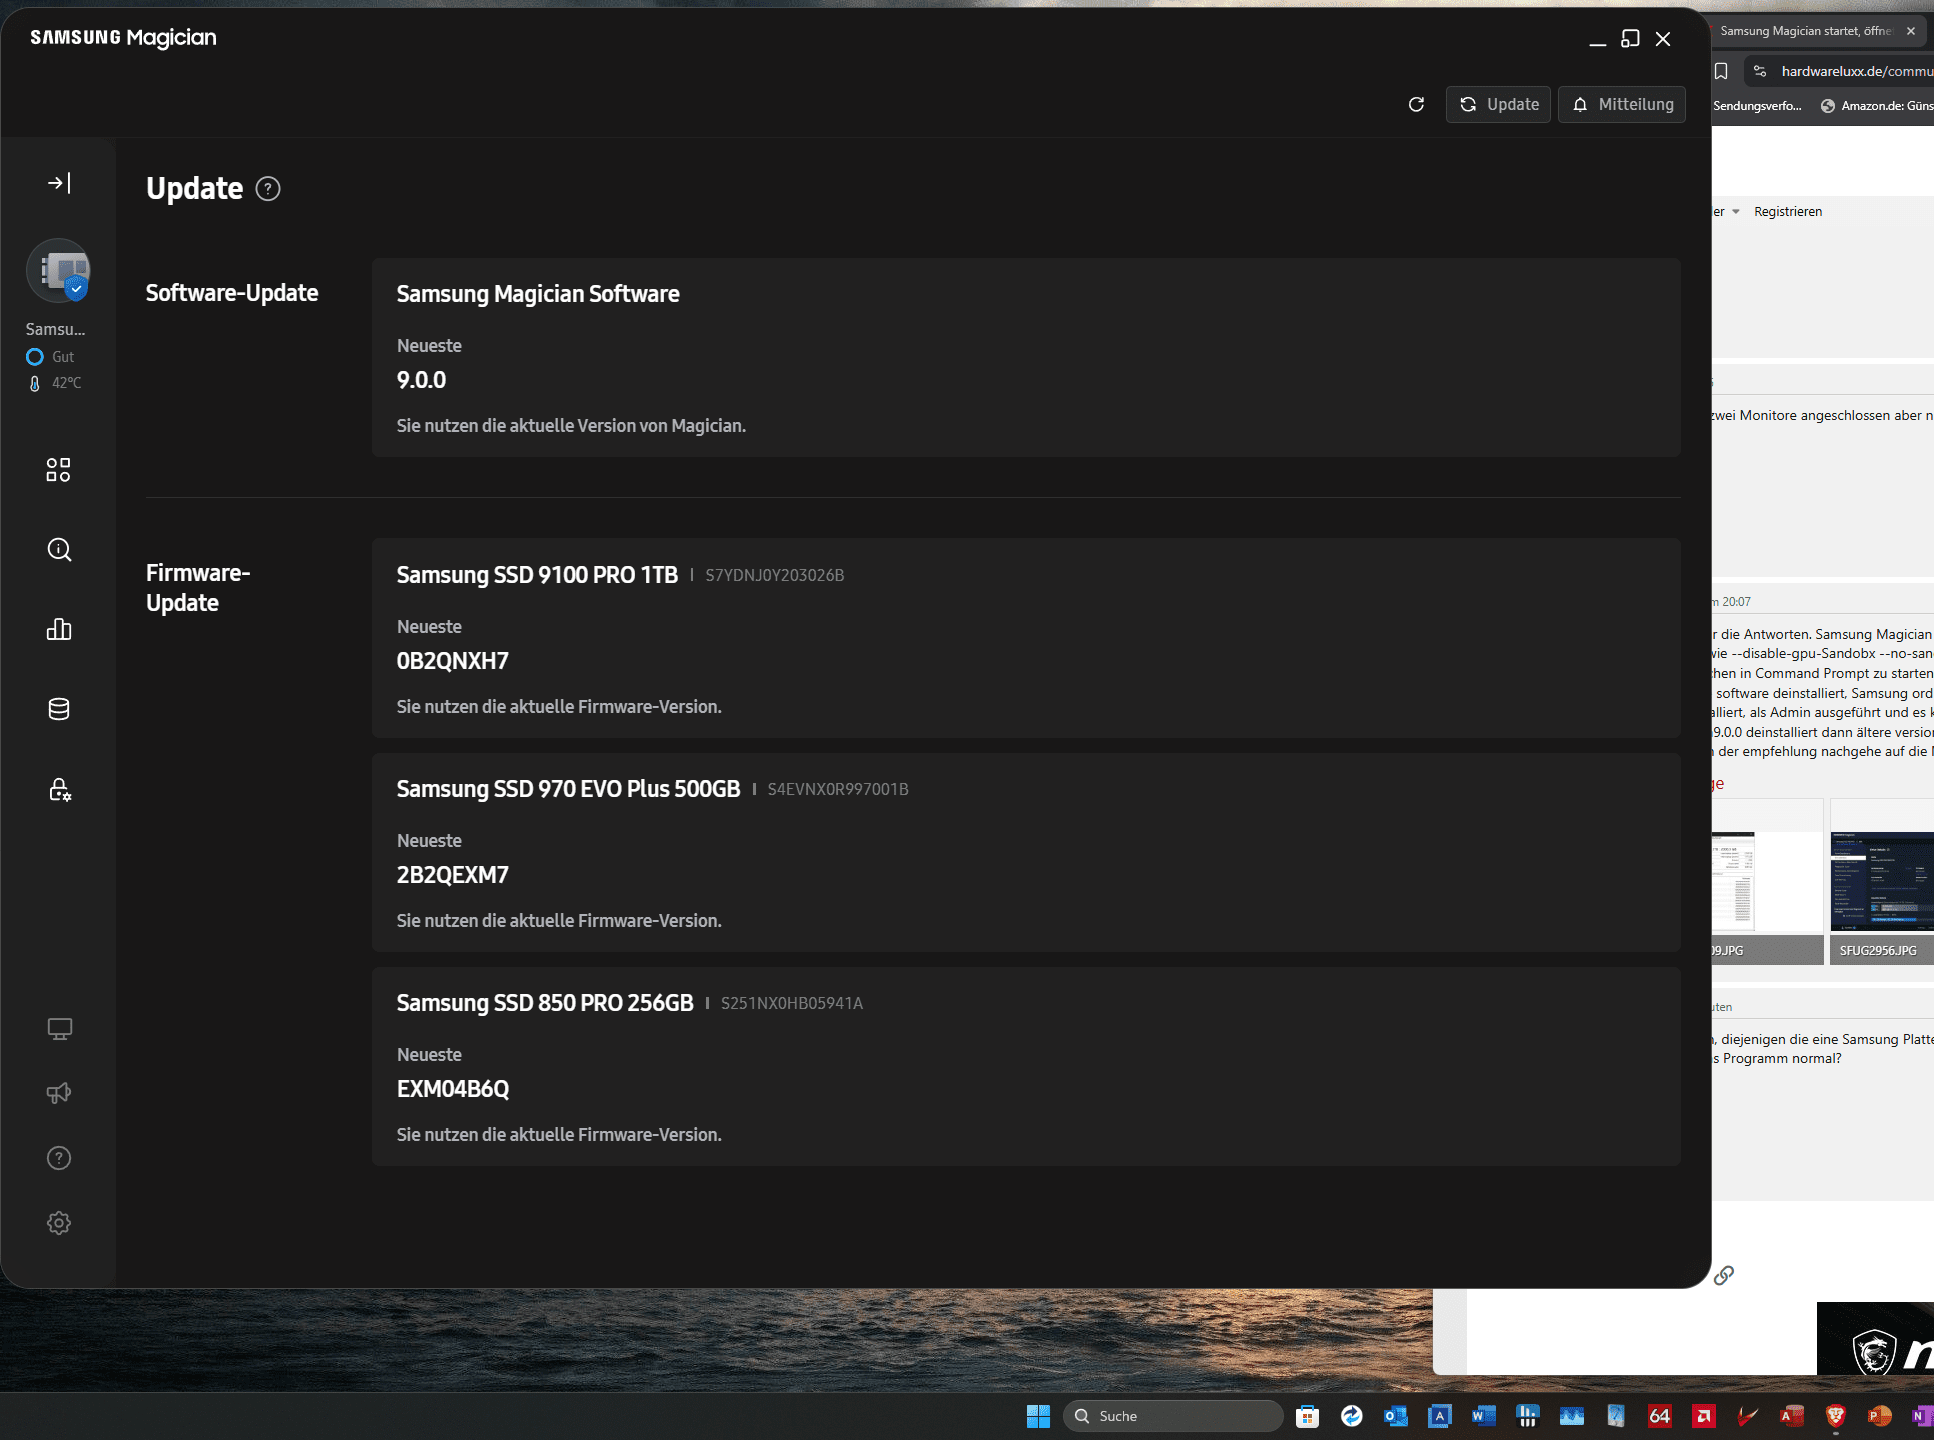Open the Secure Erase lock icon
Viewport: 1934px width, 1440px height.
[x=59, y=790]
